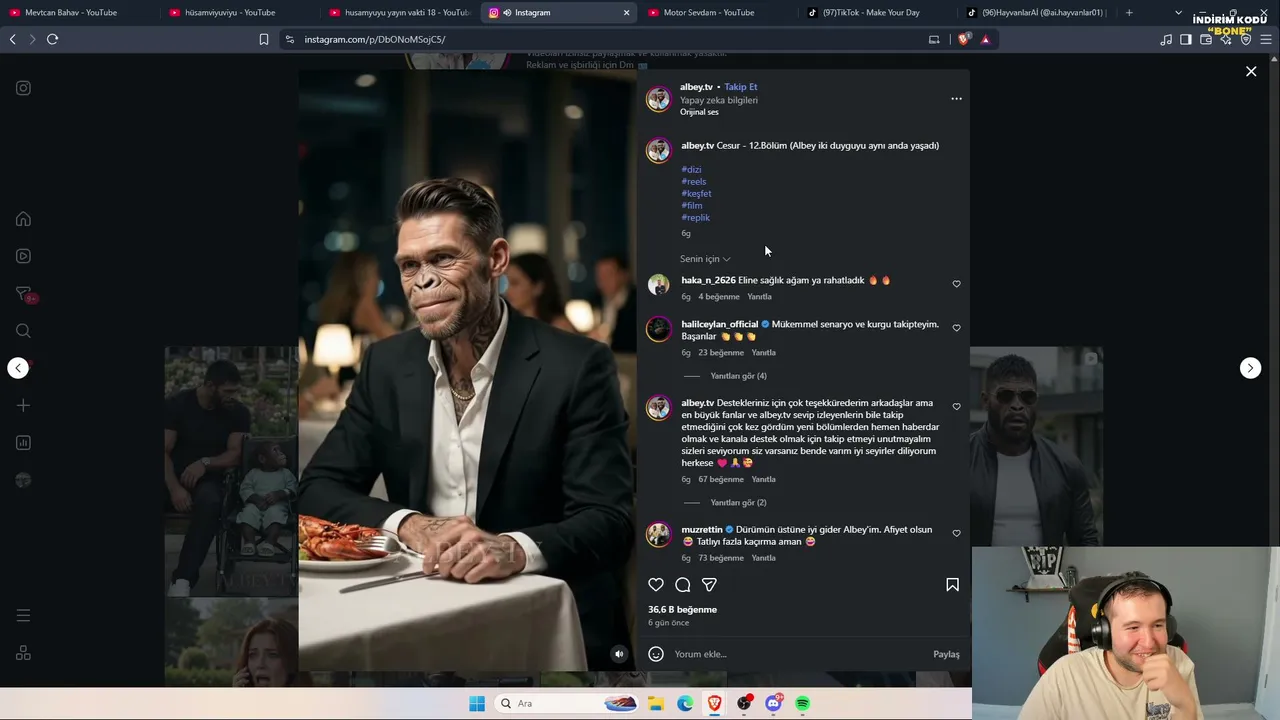
Task: Like the albey.tv post with heart icon
Action: (x=656, y=585)
